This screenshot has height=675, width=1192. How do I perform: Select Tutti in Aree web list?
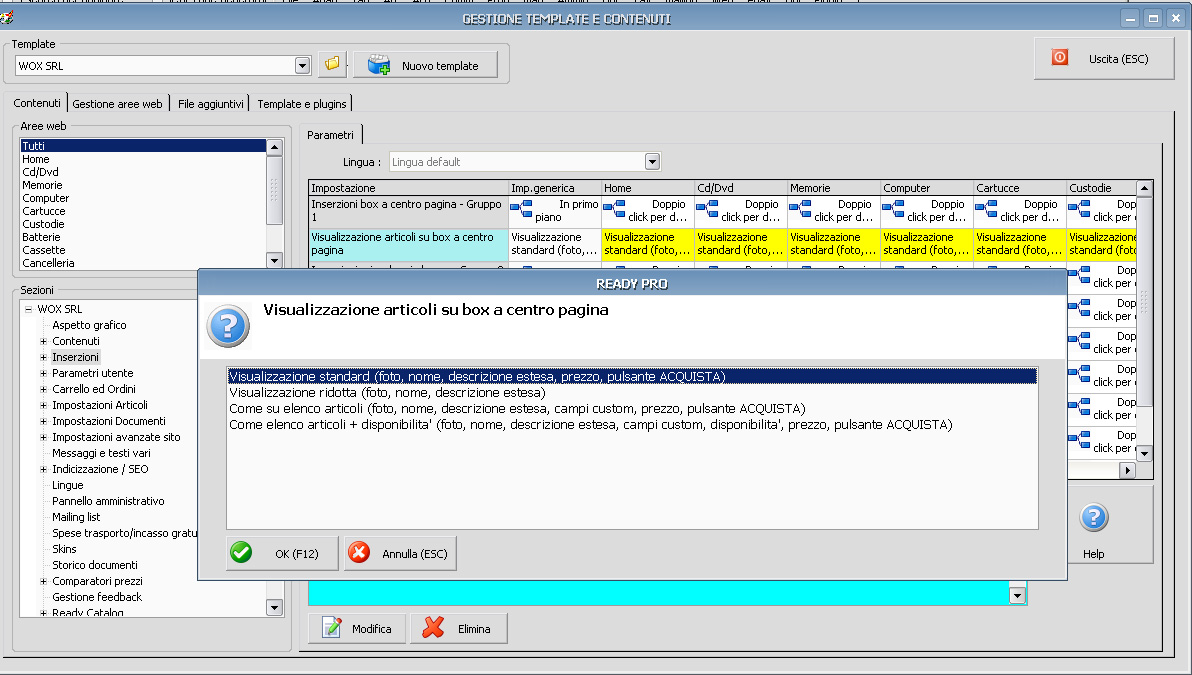143,146
